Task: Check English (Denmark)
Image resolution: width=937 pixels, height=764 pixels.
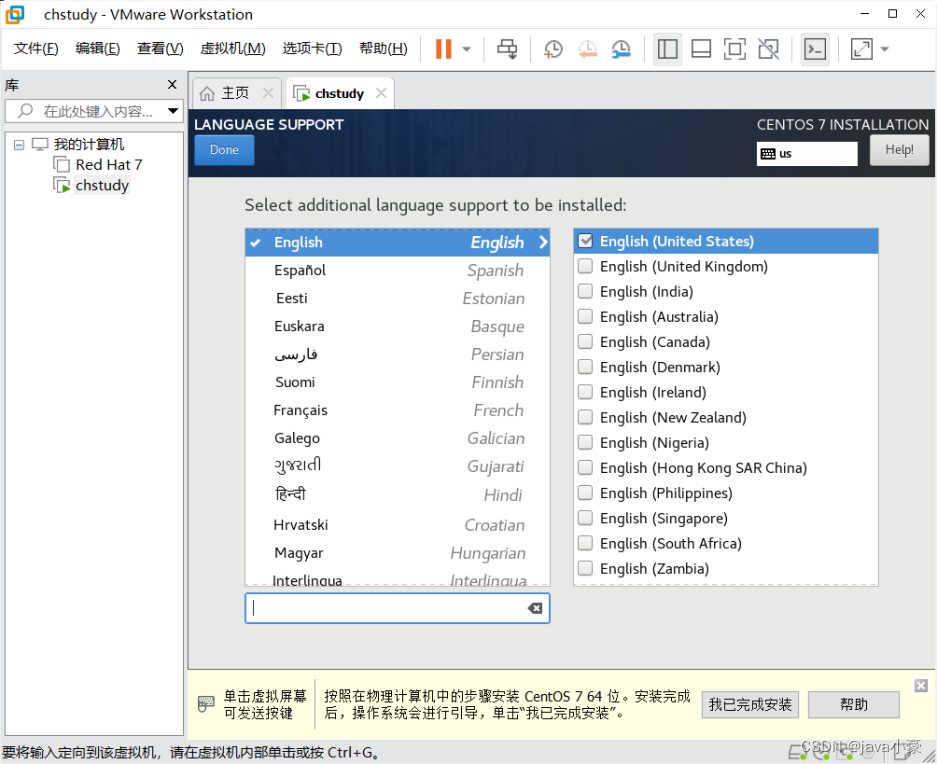Action: 586,366
